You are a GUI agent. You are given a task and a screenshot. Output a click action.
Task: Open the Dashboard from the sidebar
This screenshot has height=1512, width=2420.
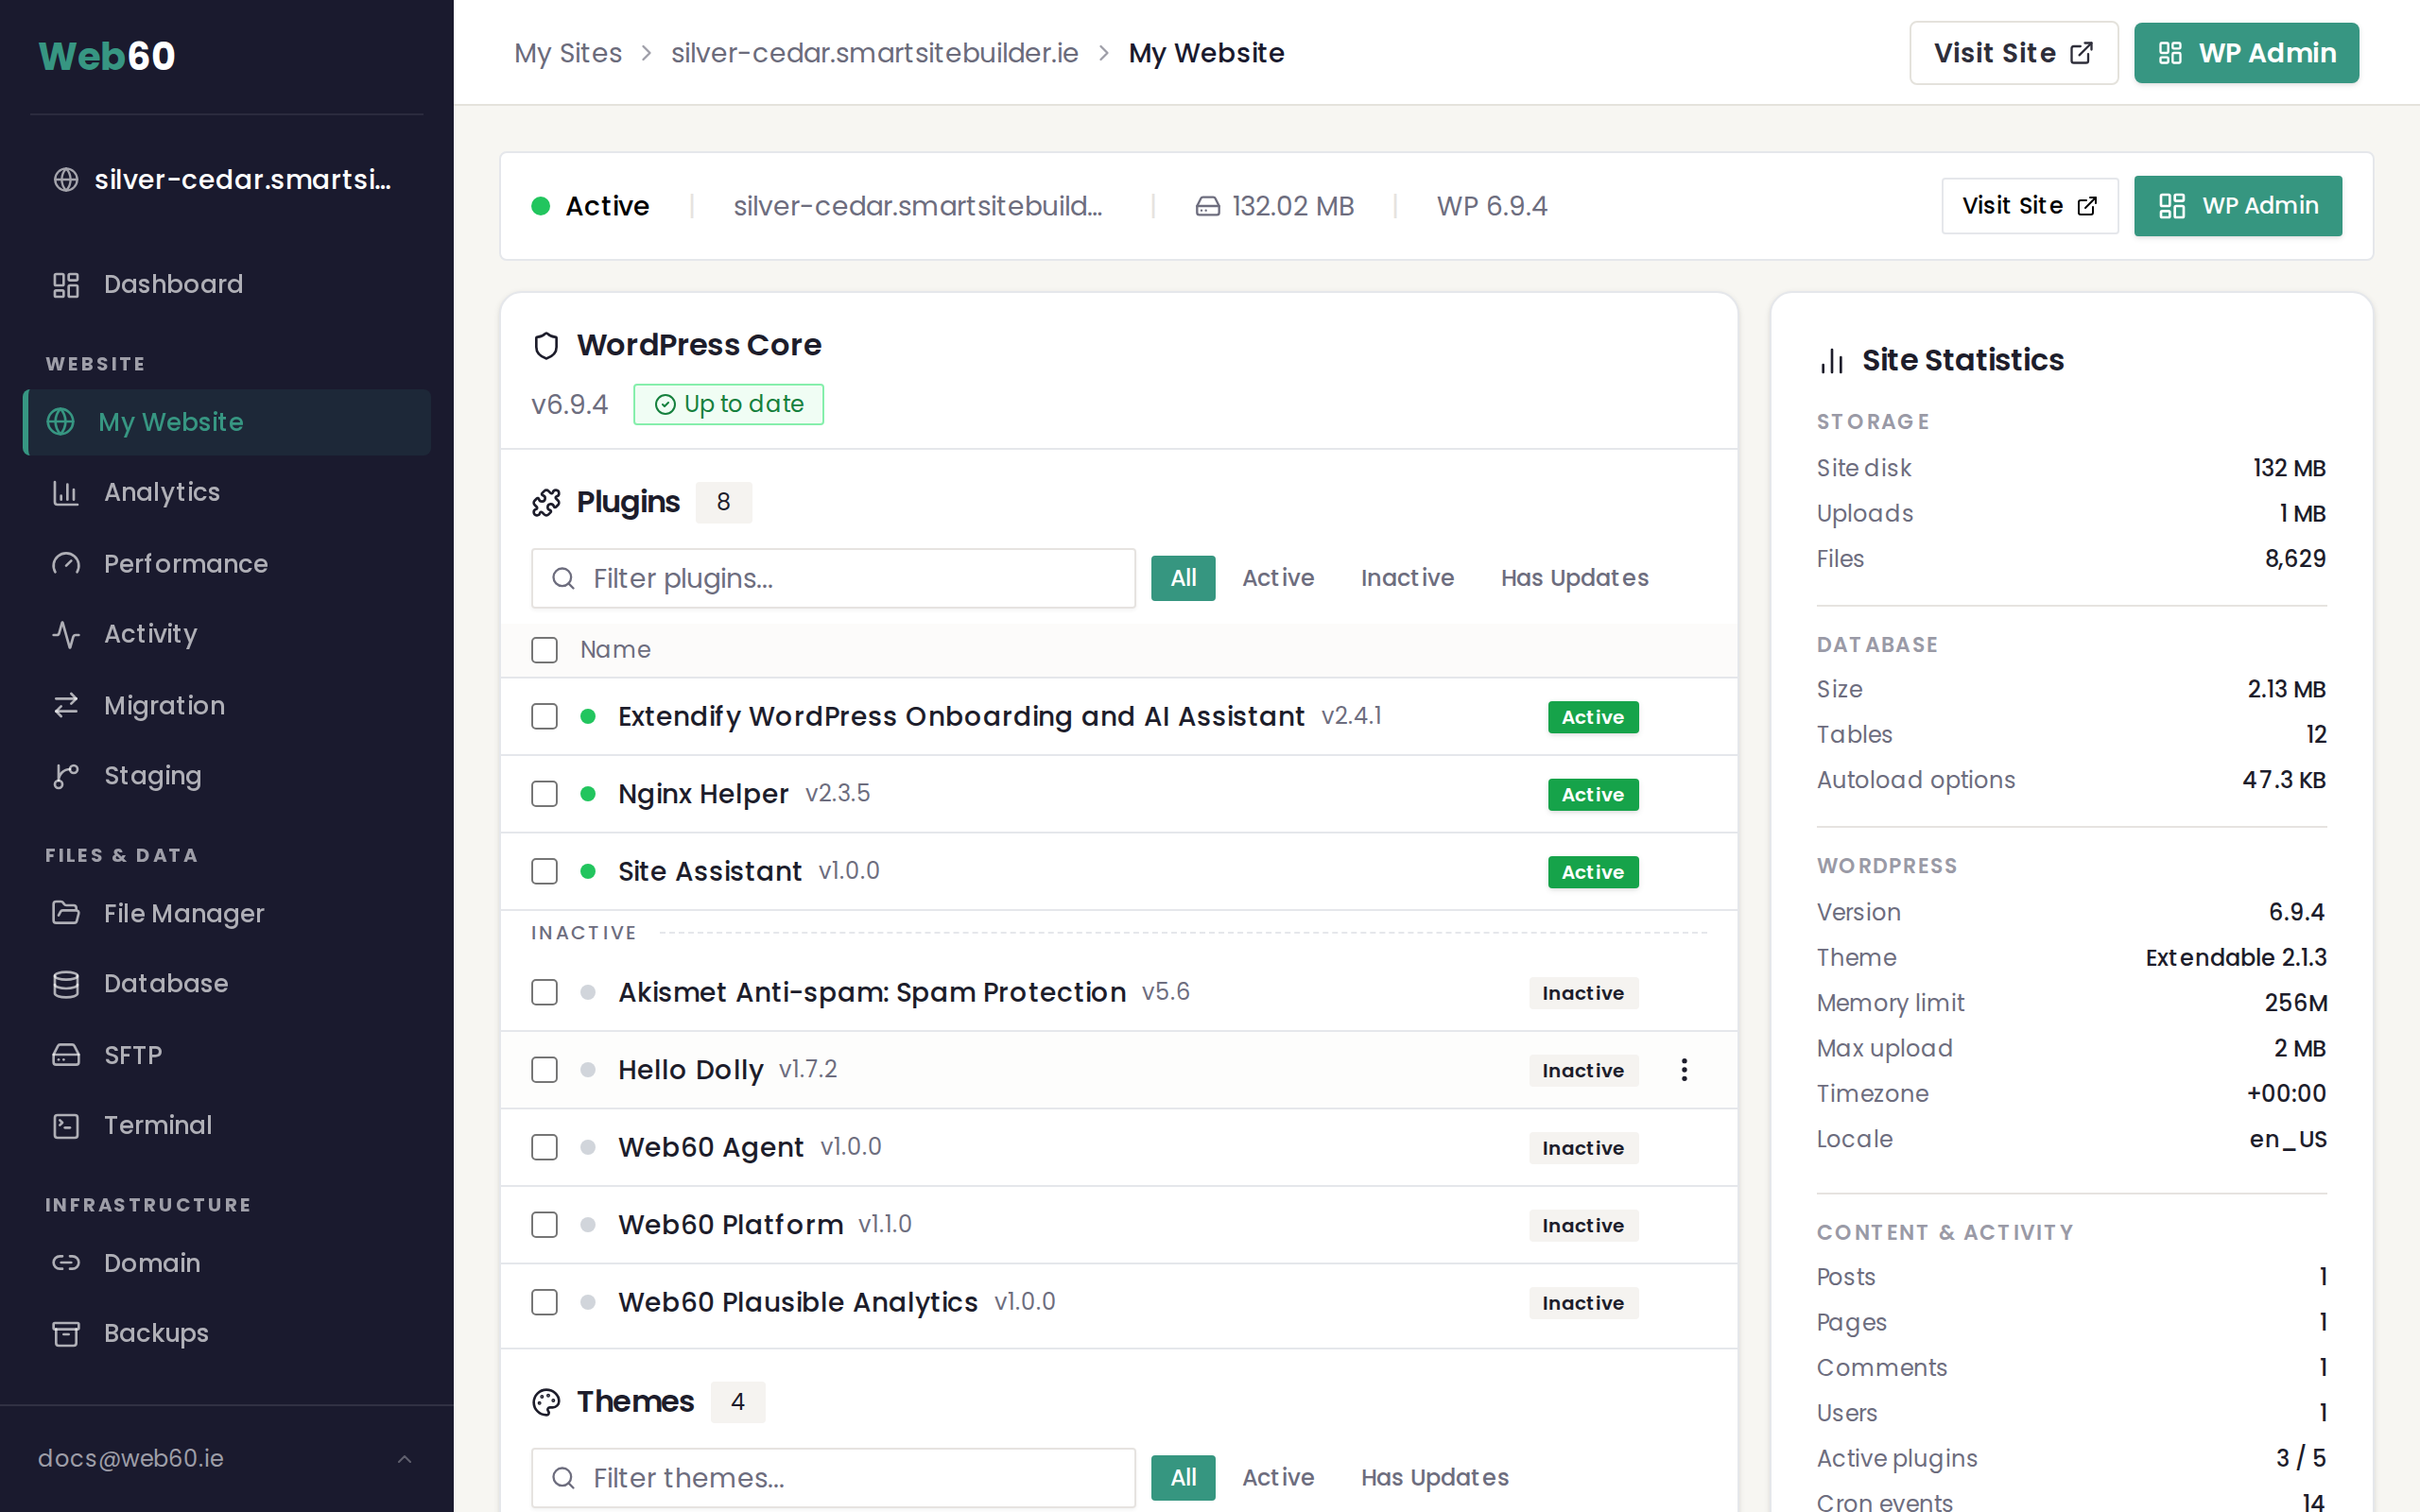pyautogui.click(x=173, y=284)
